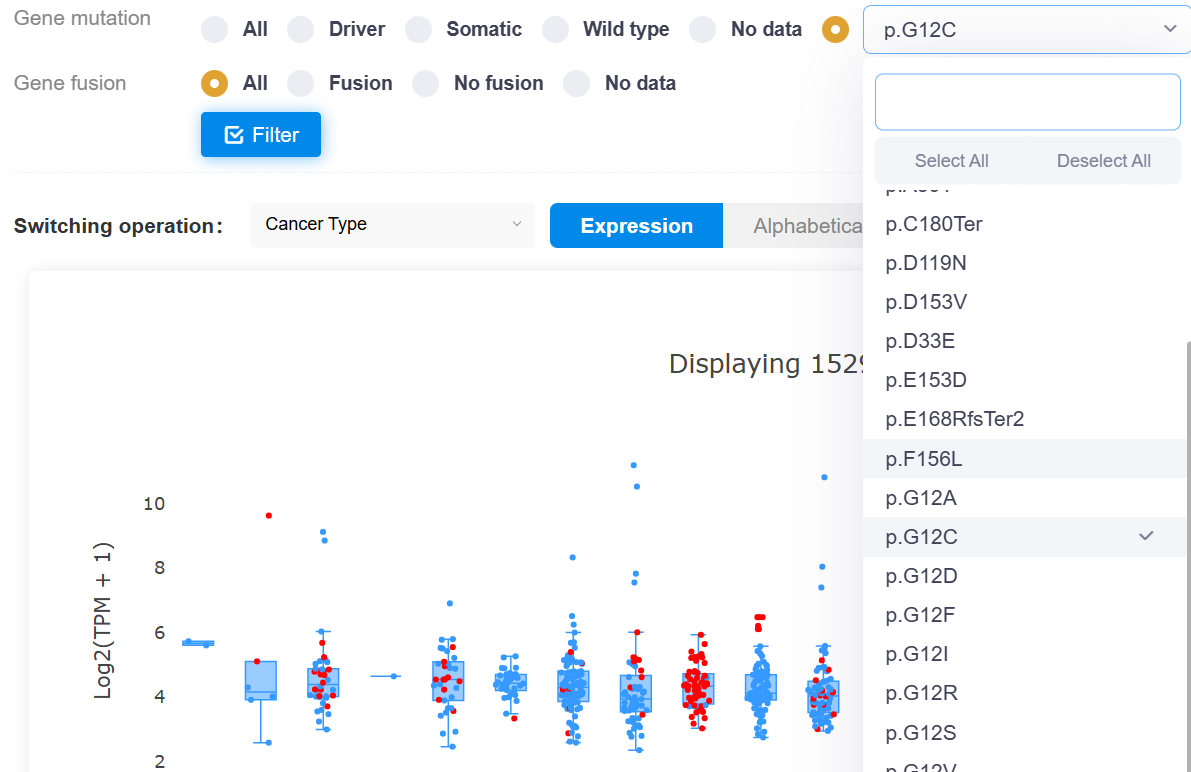Open the Cancer Type switching dropdown
The image size is (1191, 772).
pyautogui.click(x=392, y=225)
